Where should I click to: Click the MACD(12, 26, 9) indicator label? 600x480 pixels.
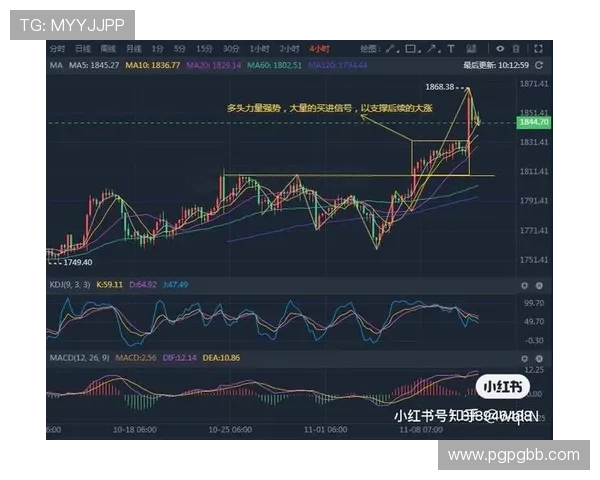tap(77, 356)
